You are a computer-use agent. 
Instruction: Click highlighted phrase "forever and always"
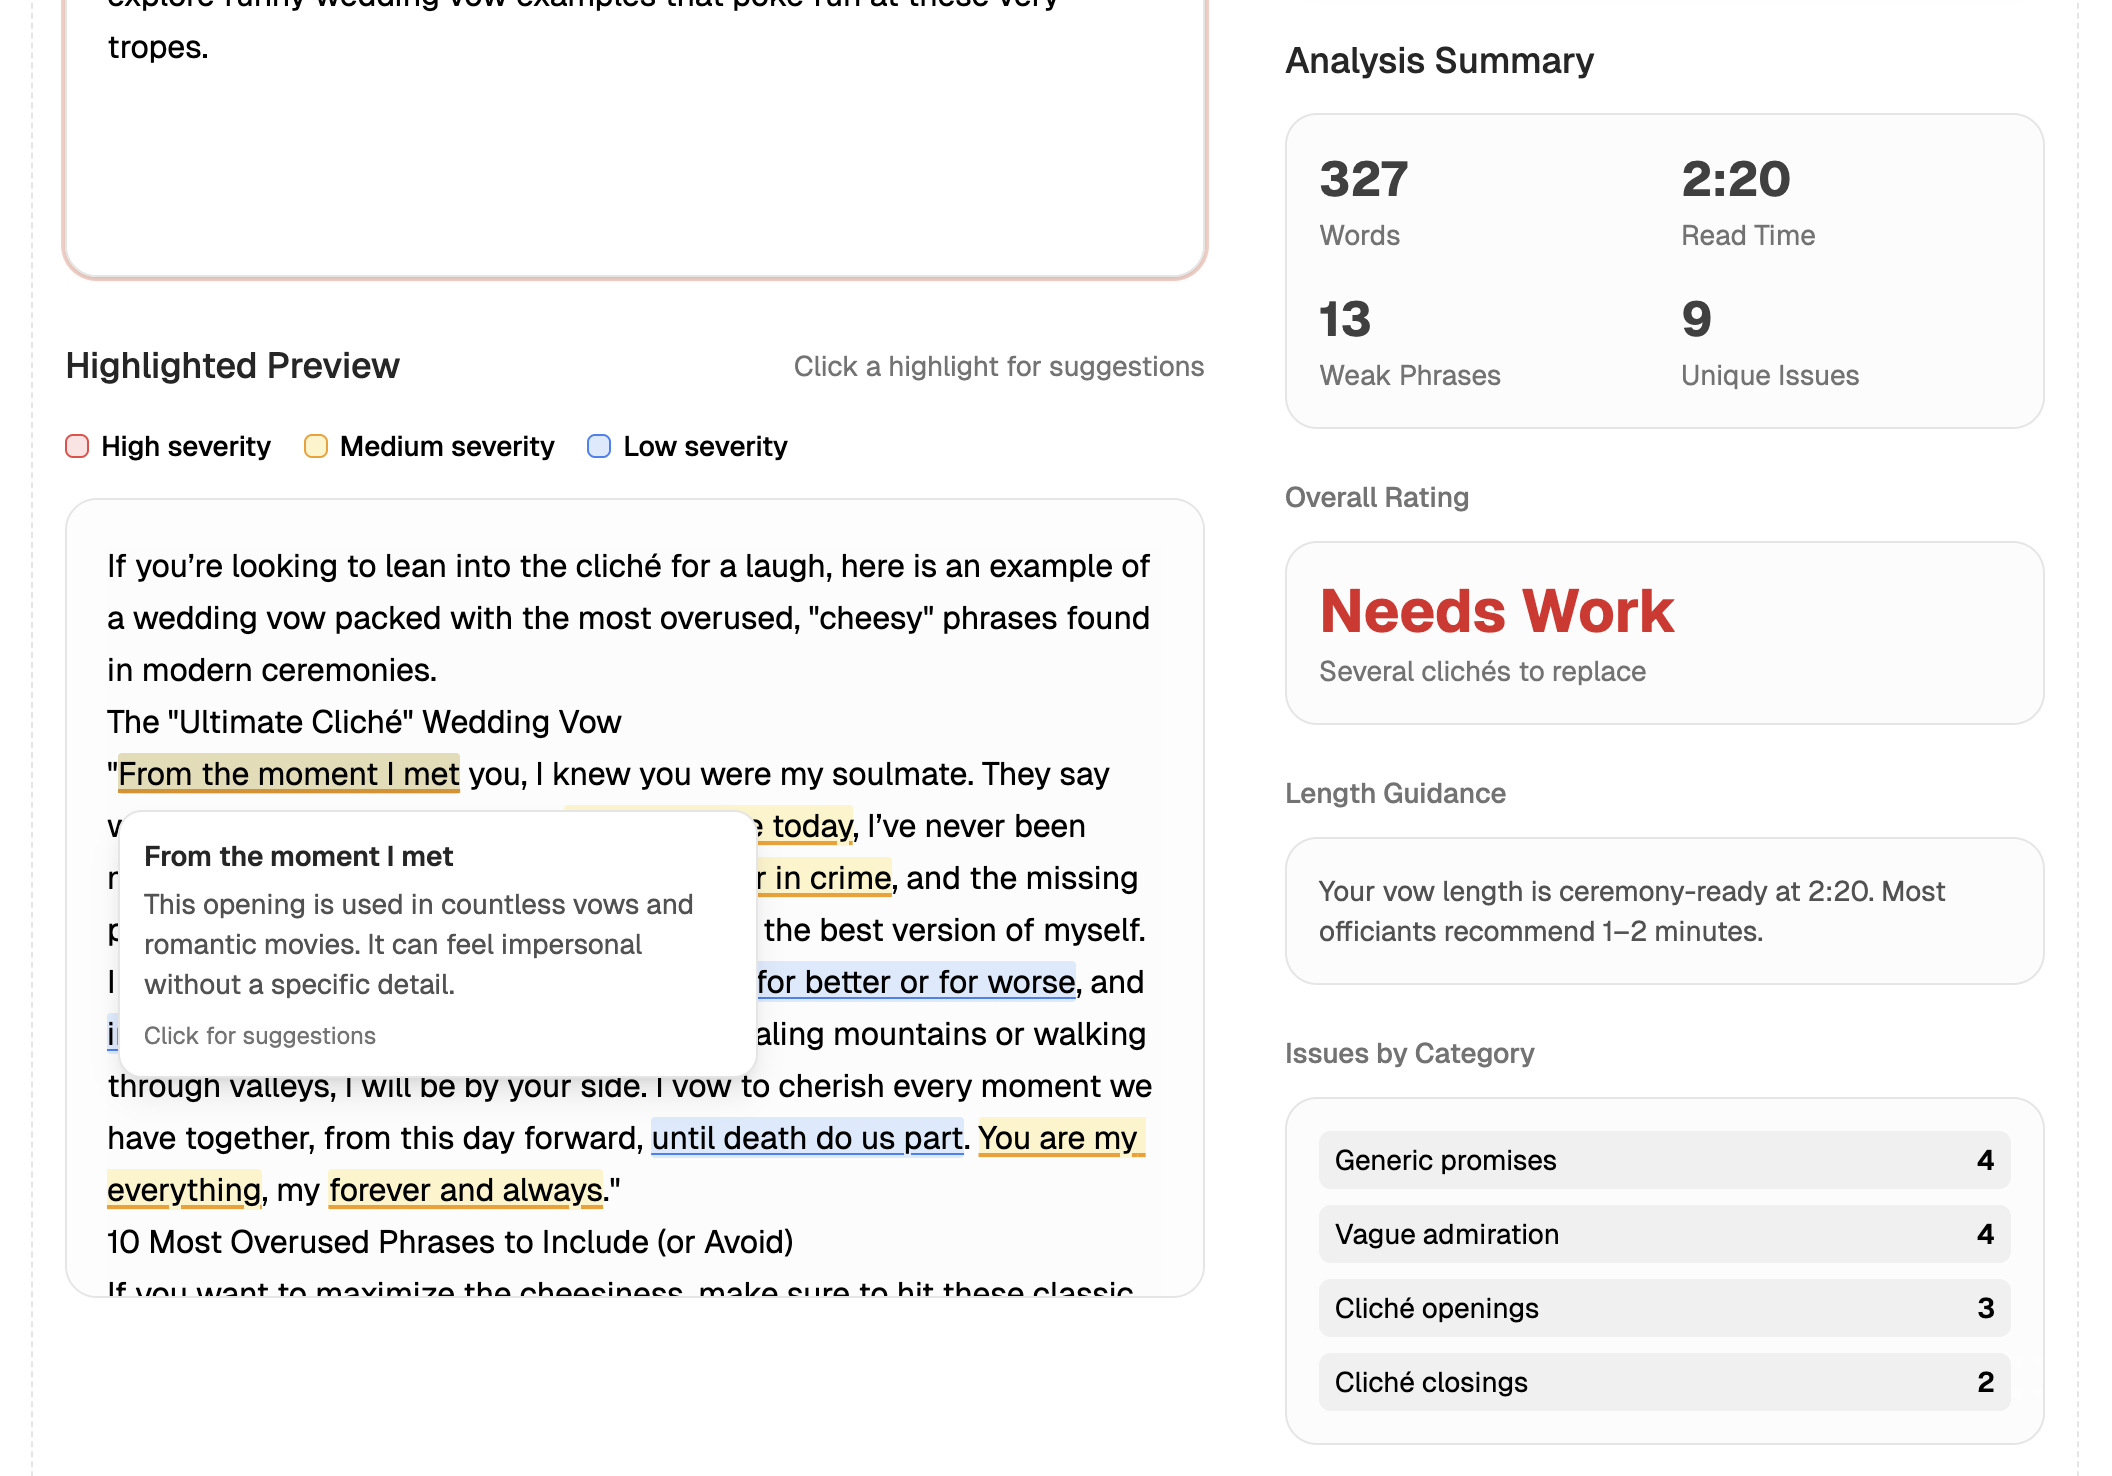click(466, 1190)
